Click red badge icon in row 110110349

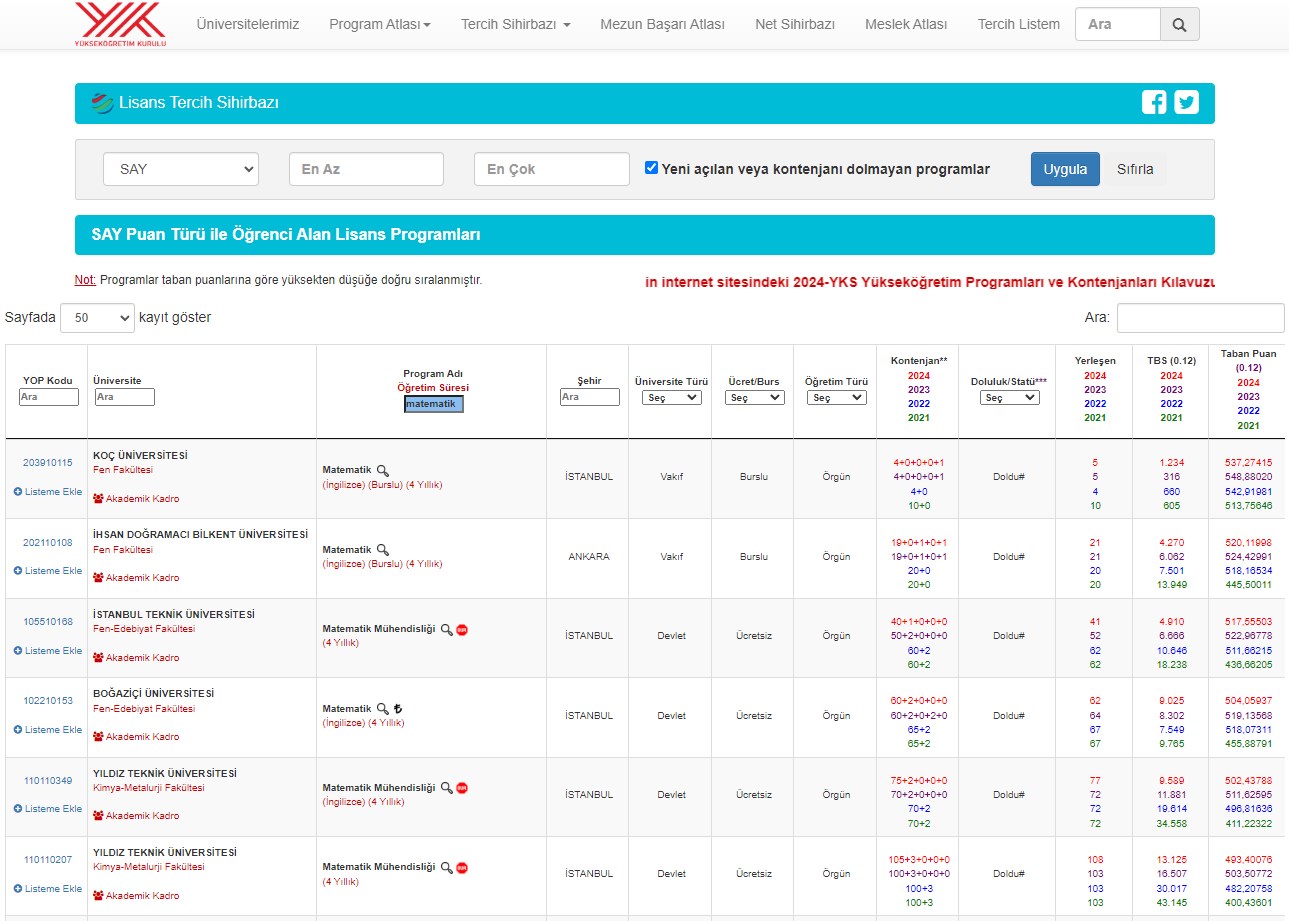coord(462,788)
